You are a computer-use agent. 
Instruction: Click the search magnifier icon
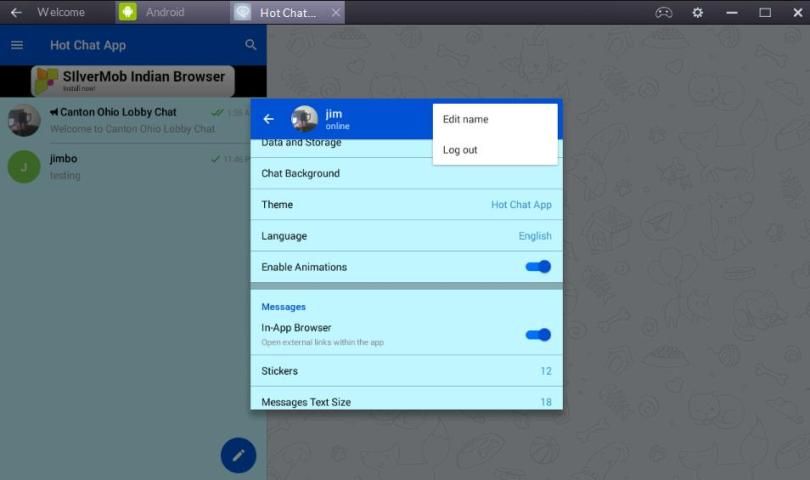[x=251, y=45]
